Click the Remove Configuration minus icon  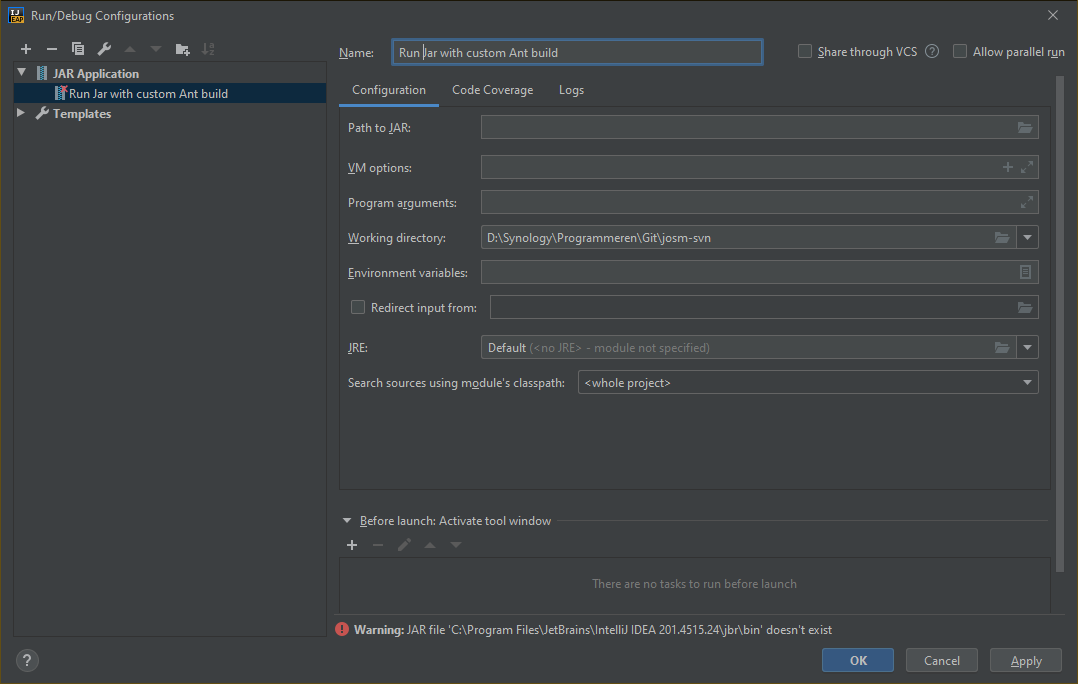[52, 49]
